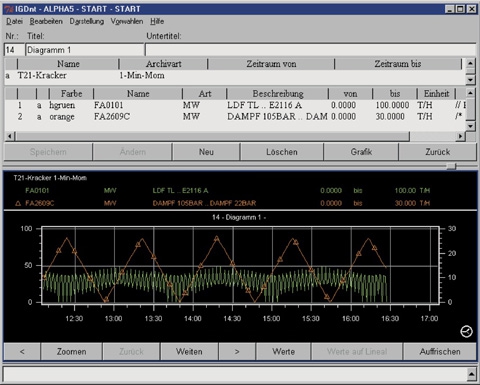Screen dimensions: 480x385
Task: Click the splitter handle above the chart
Action: [x=451, y=166]
